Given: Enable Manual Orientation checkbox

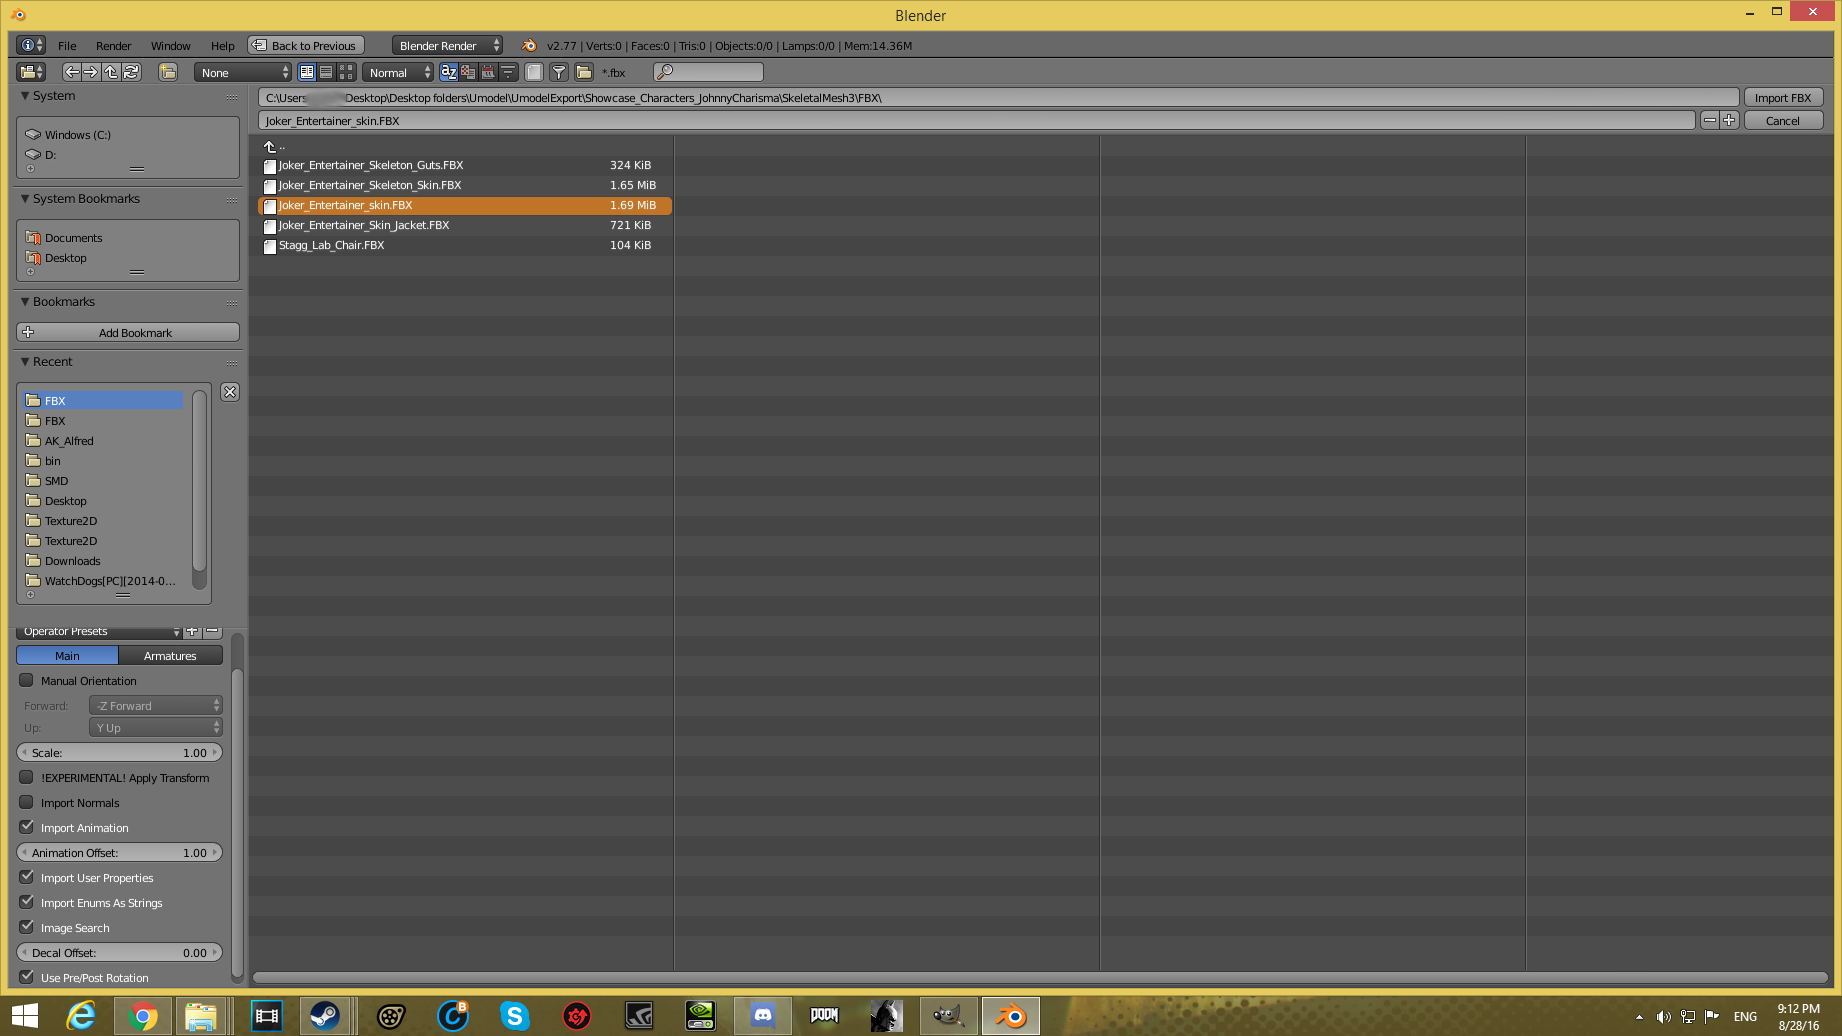Looking at the screenshot, I should (x=27, y=680).
